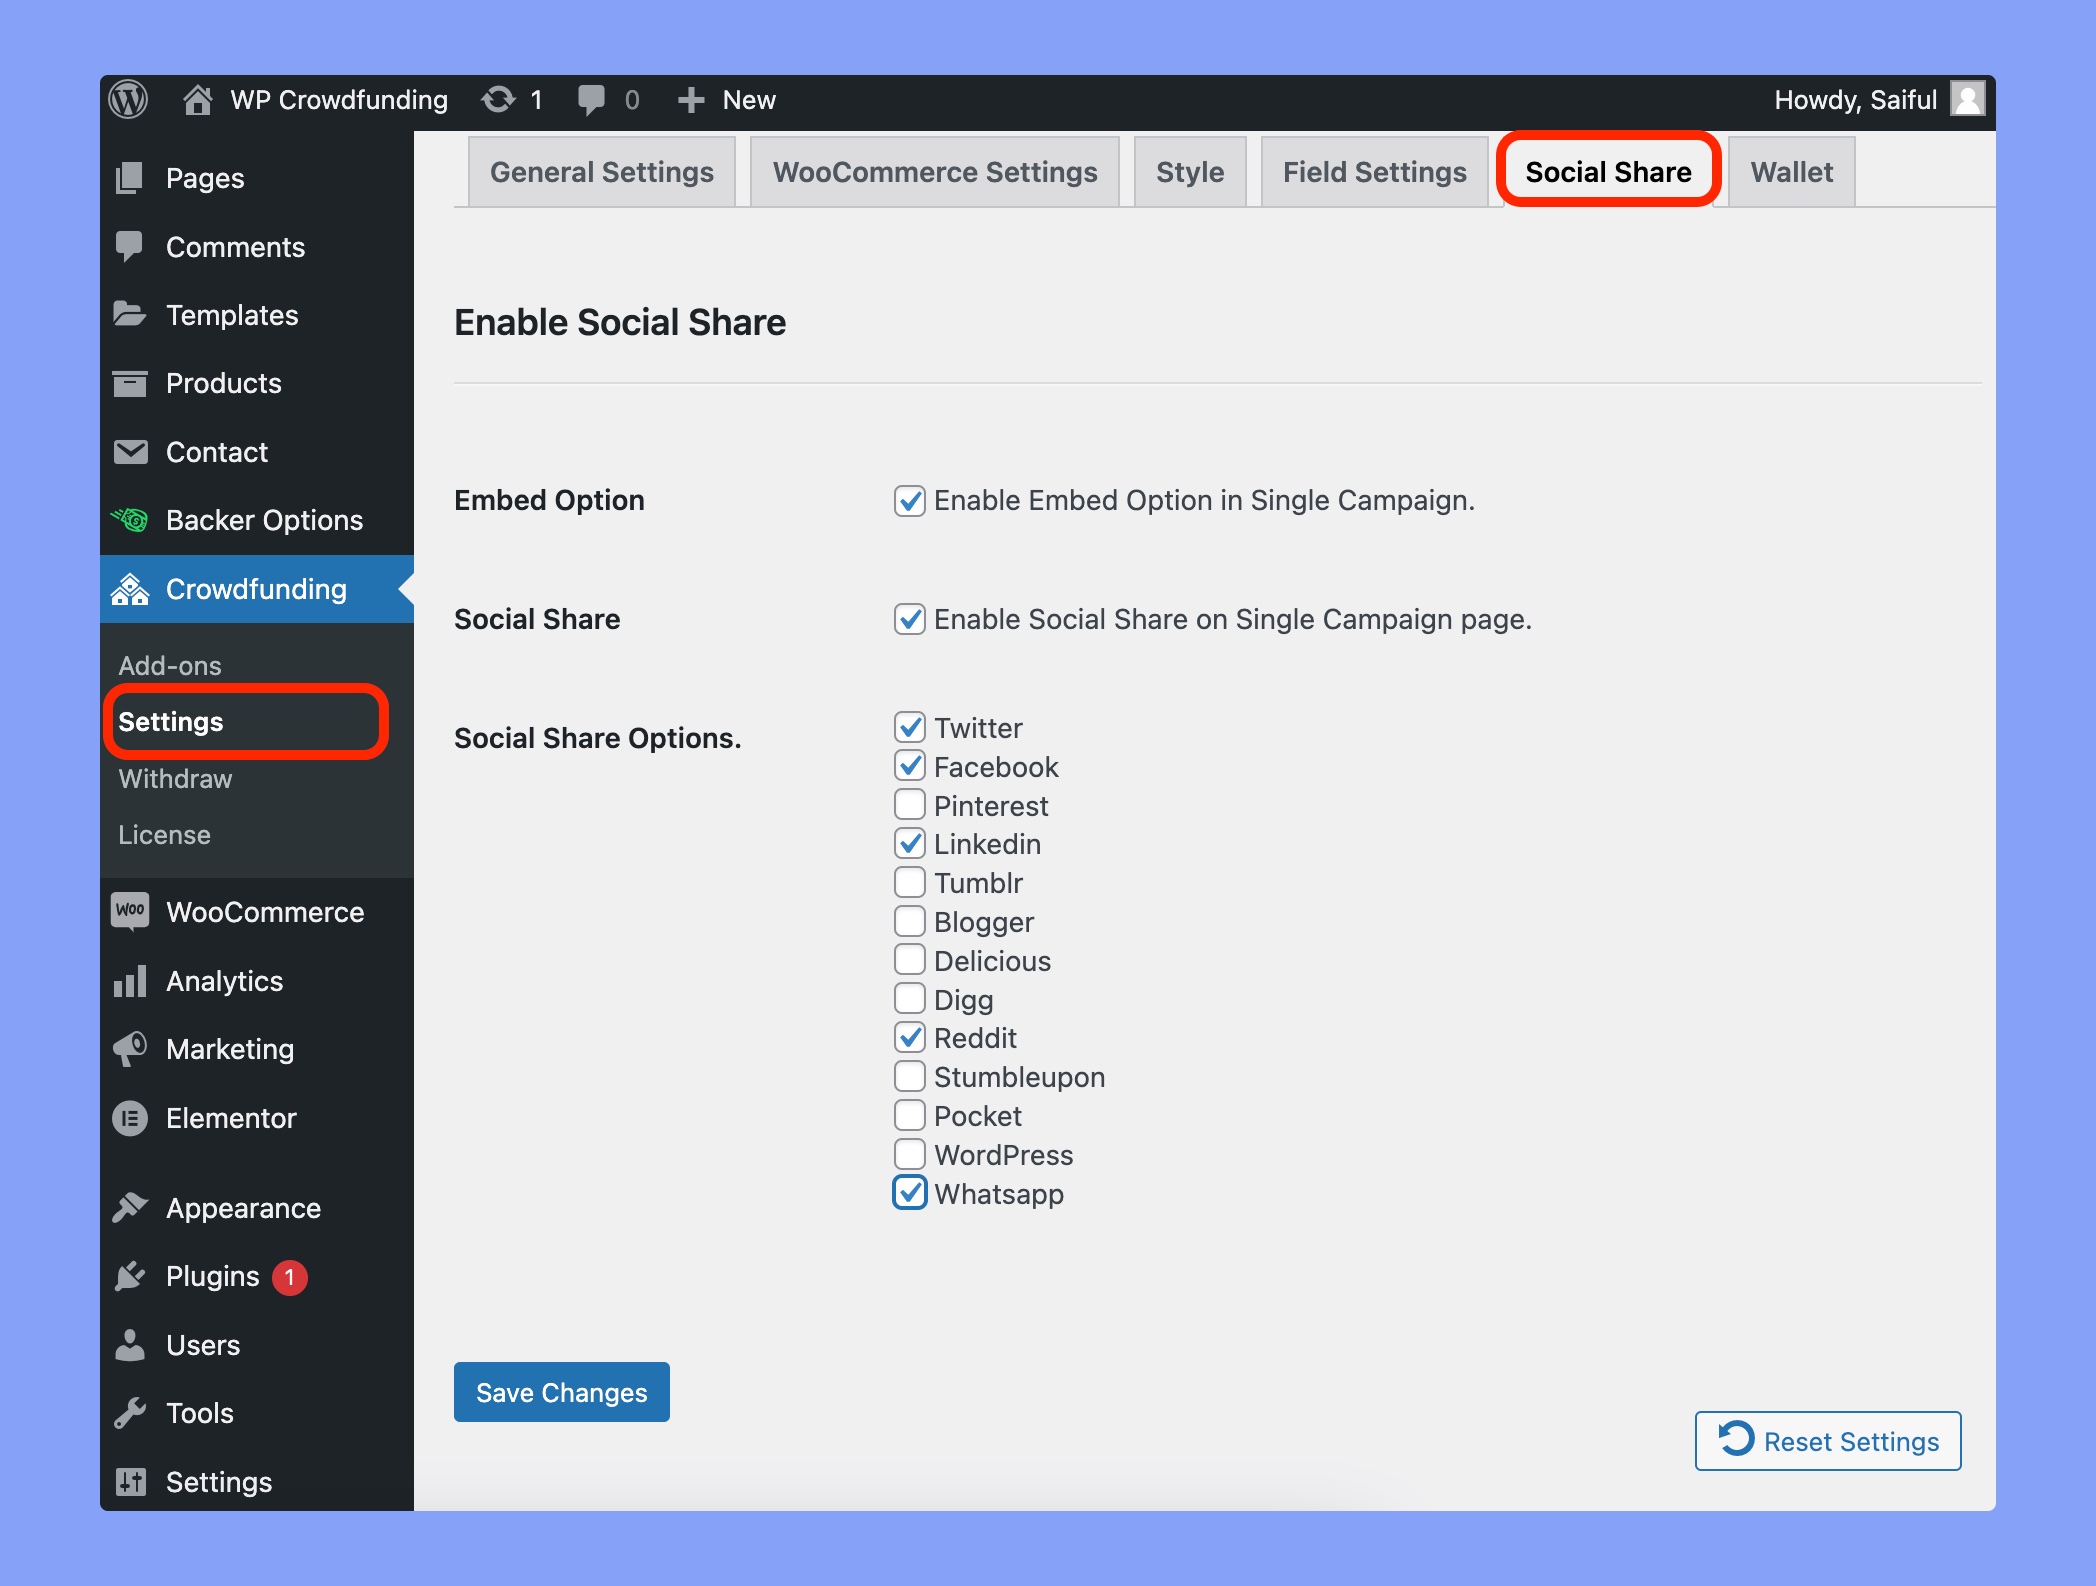Click the Analytics bar chart icon
The width and height of the screenshot is (2096, 1586).
pyautogui.click(x=130, y=981)
